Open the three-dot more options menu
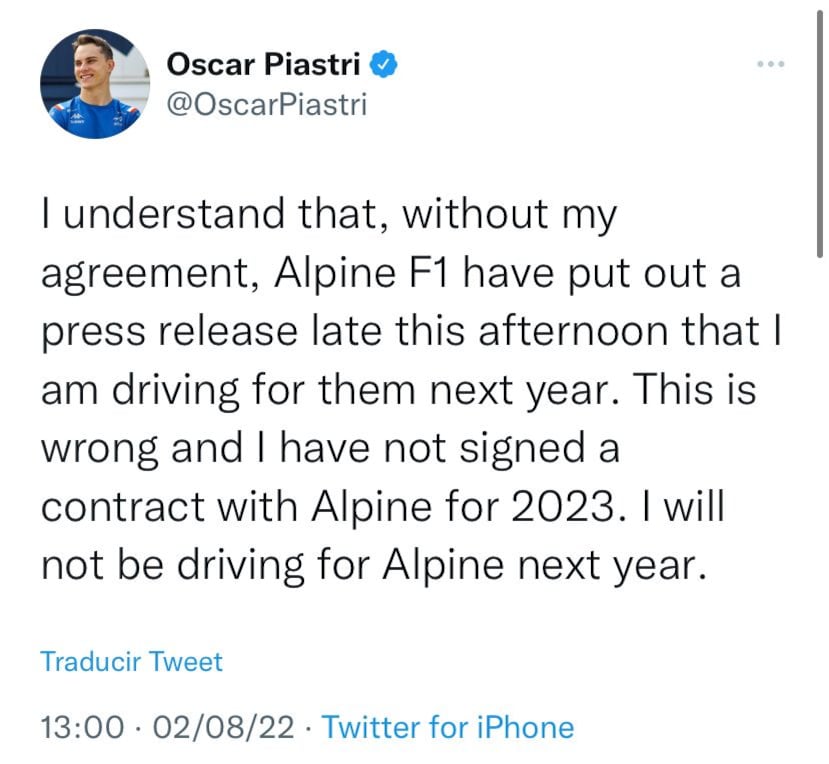Screen dimensions: 829x764 (x=770, y=64)
